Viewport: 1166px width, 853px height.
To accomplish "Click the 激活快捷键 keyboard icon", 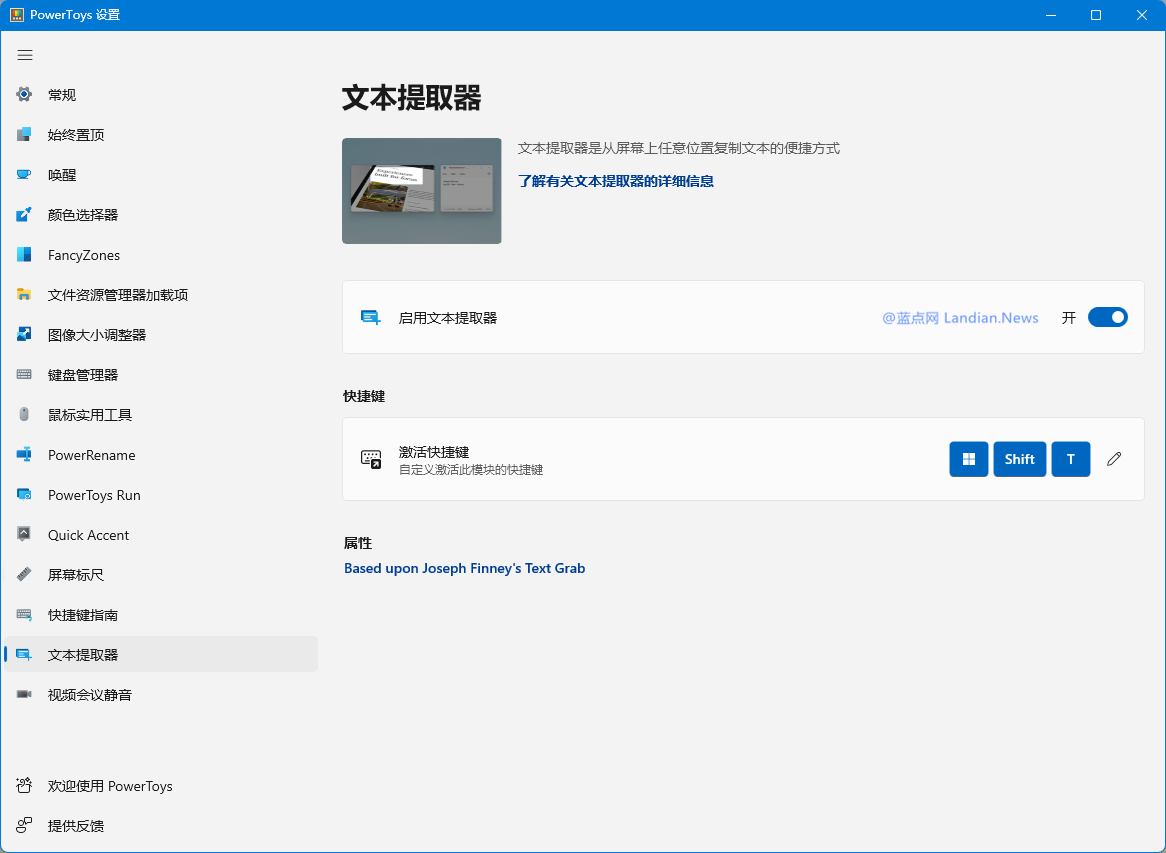I will pos(370,459).
